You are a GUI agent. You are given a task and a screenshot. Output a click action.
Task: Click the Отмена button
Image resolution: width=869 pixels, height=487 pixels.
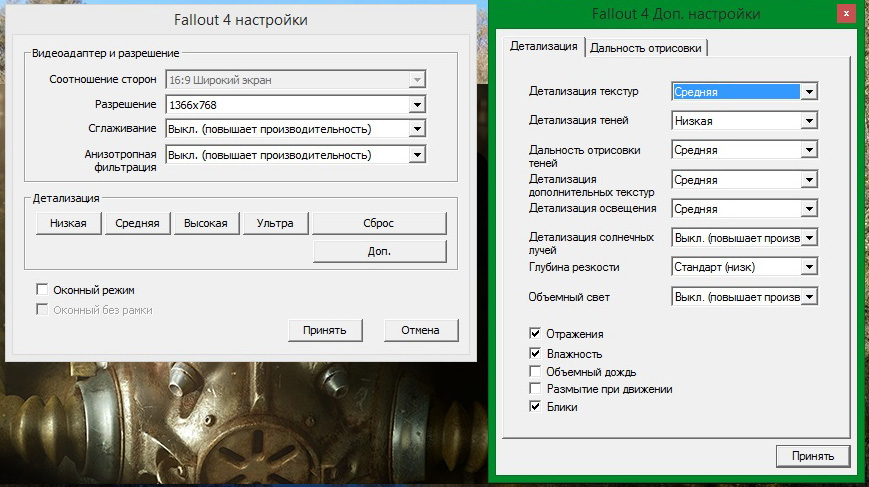point(421,330)
